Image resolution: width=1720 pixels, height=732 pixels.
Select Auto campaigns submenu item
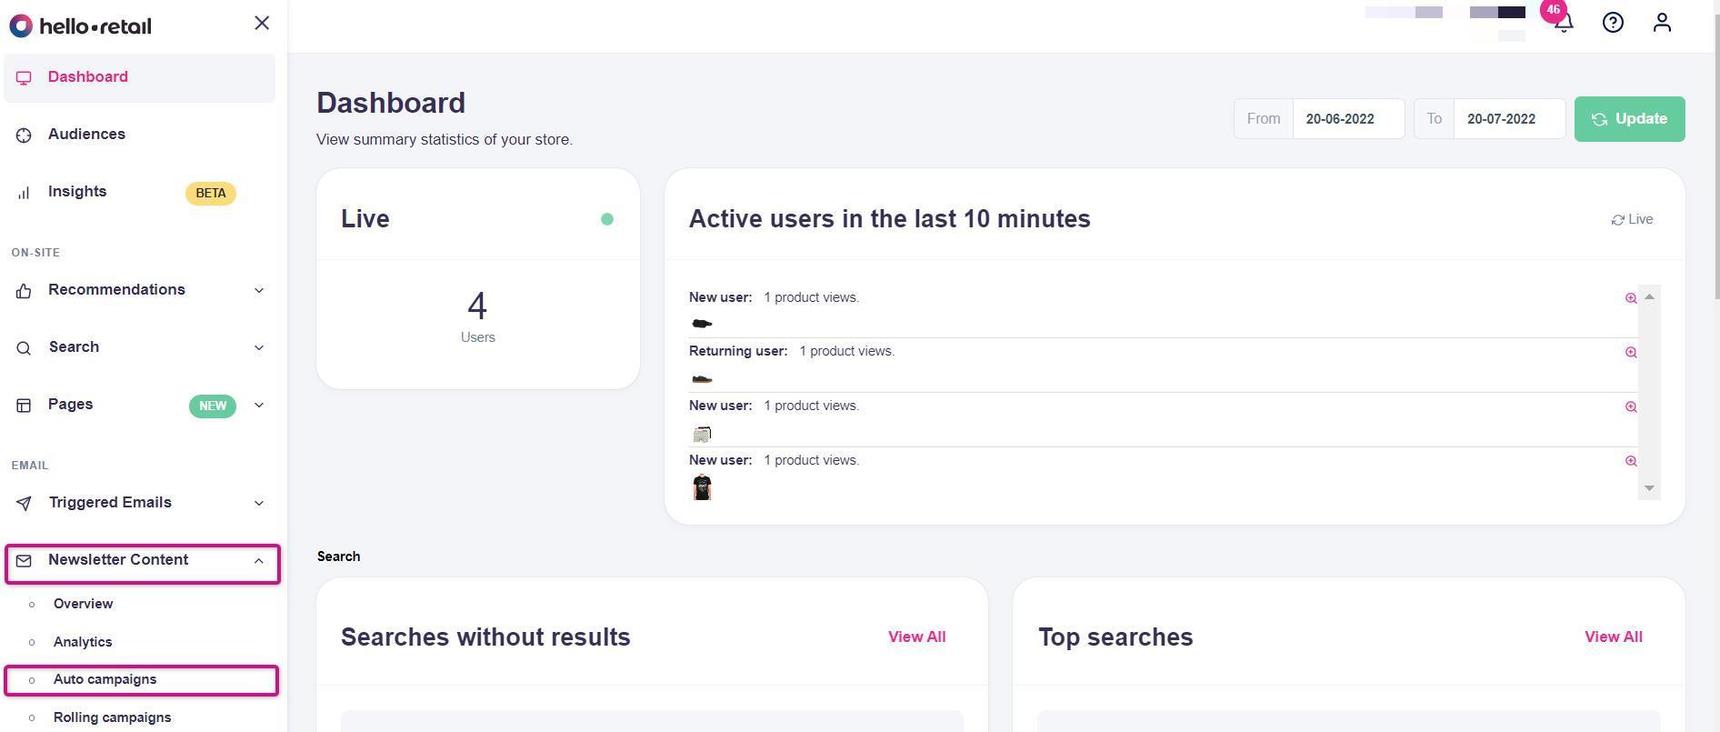pyautogui.click(x=105, y=680)
